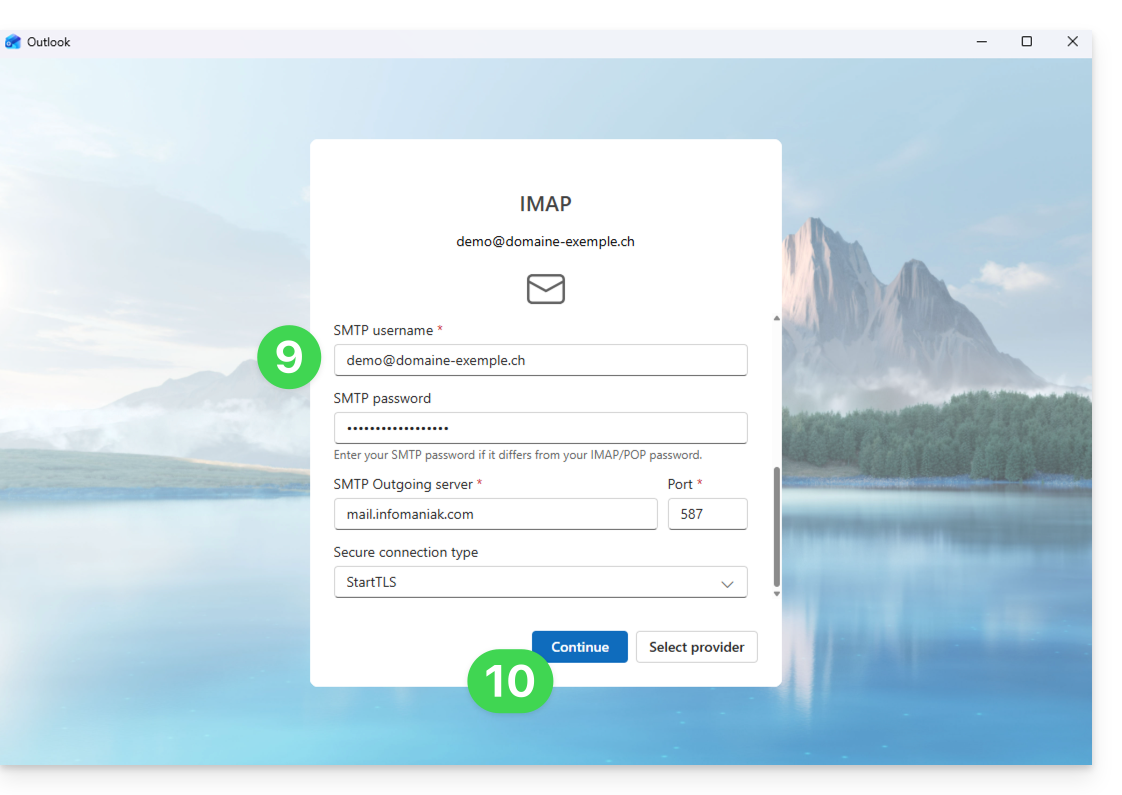Click the email address below IMAP heading
Screen dimensions: 1122x795
[x=545, y=242]
